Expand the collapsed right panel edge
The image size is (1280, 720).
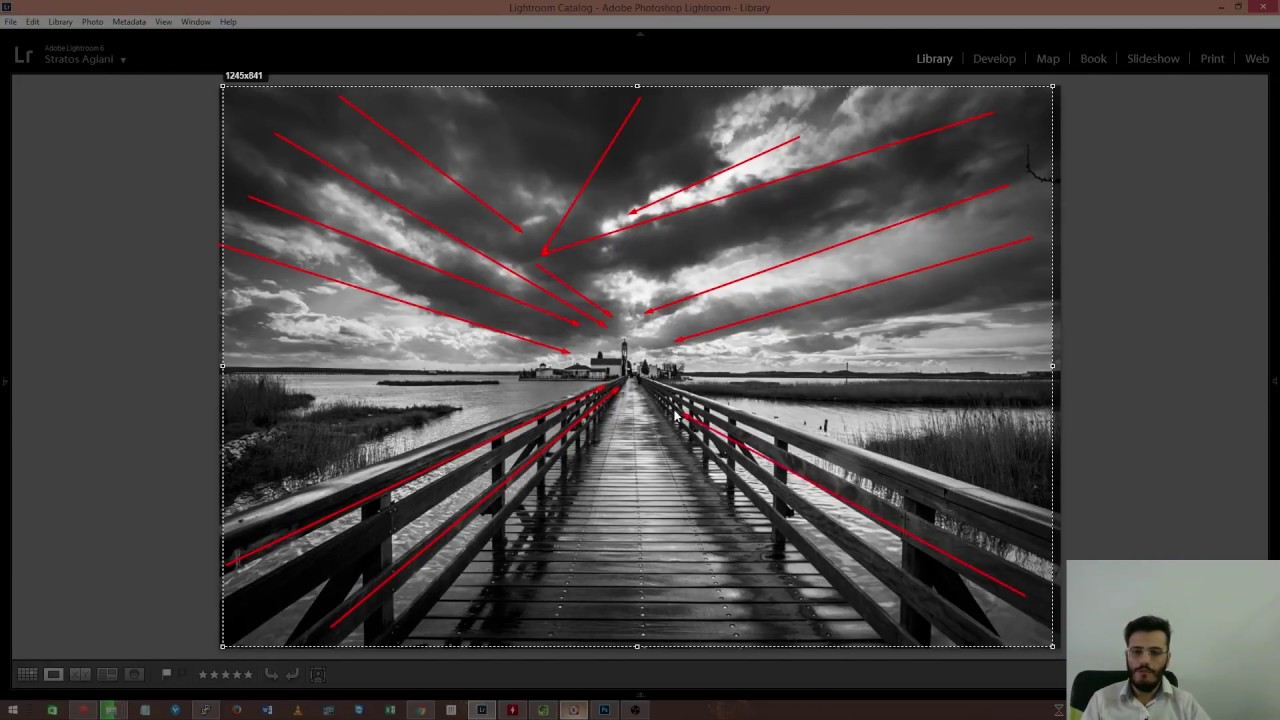1274,380
